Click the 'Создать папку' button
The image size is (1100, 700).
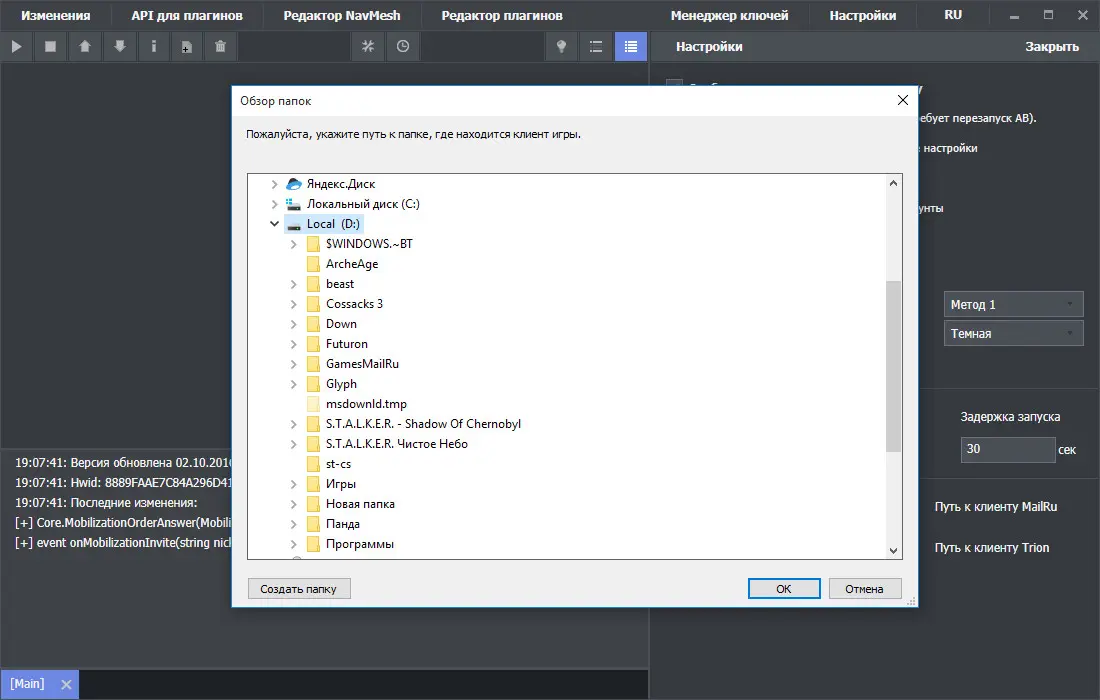(299, 589)
